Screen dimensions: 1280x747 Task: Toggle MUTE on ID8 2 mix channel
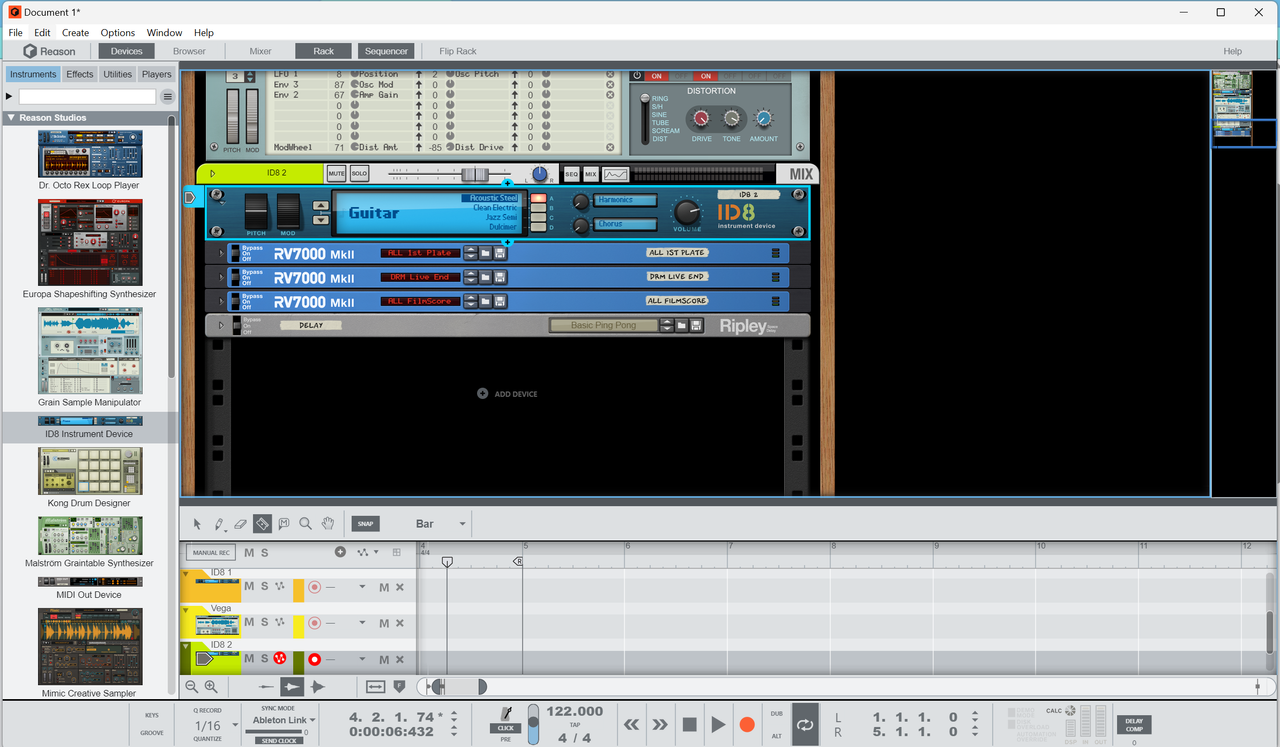pos(336,174)
